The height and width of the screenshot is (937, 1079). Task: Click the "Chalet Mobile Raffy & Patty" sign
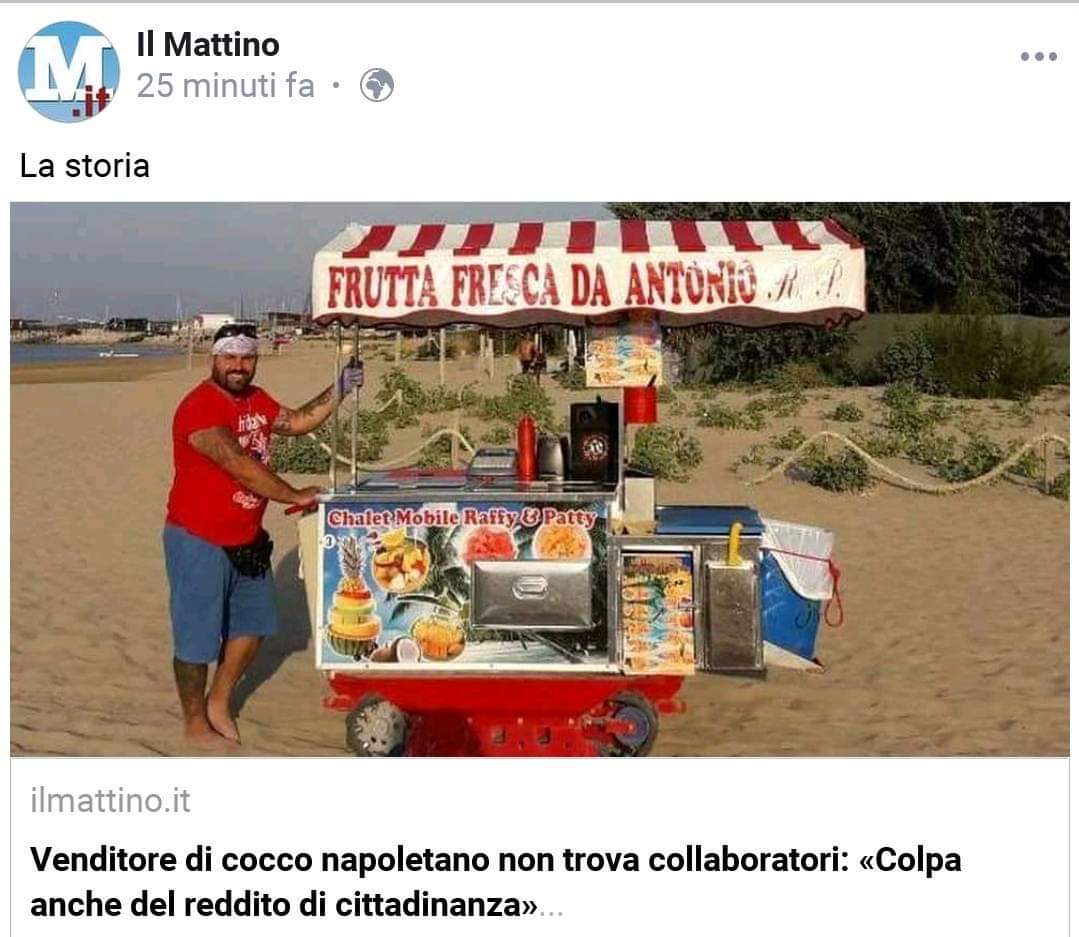click(x=462, y=517)
